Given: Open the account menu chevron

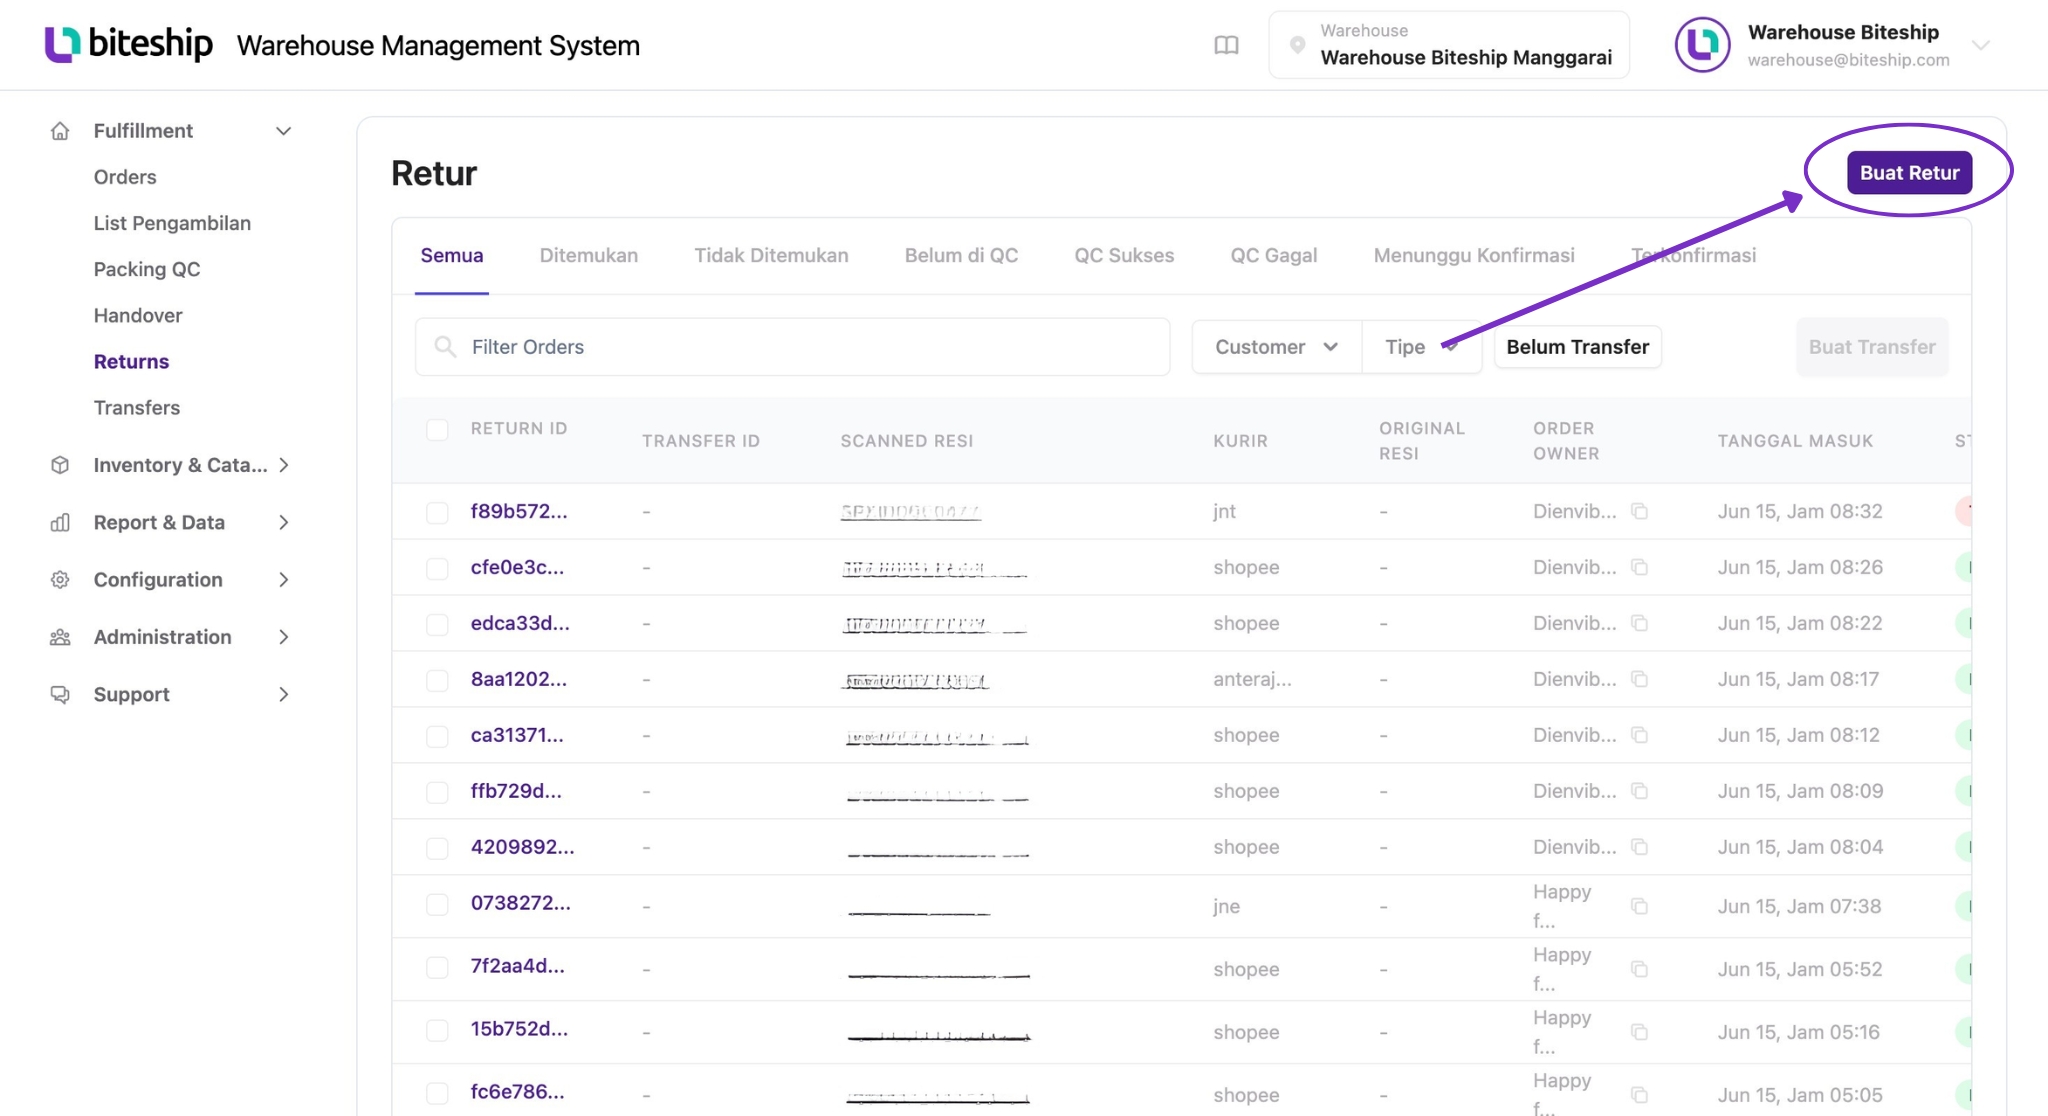Looking at the screenshot, I should pos(1980,45).
